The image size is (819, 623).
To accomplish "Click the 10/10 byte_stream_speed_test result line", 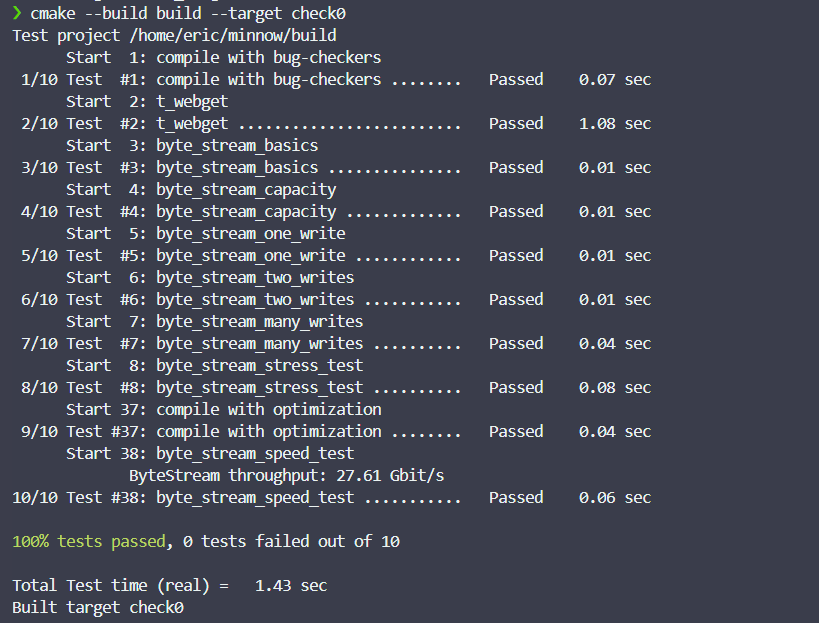I will coord(332,498).
